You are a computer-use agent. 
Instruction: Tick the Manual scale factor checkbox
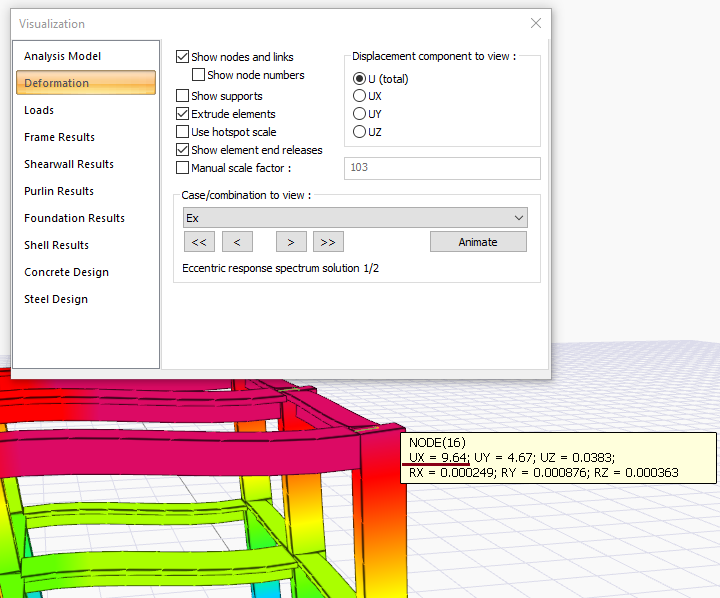183,168
